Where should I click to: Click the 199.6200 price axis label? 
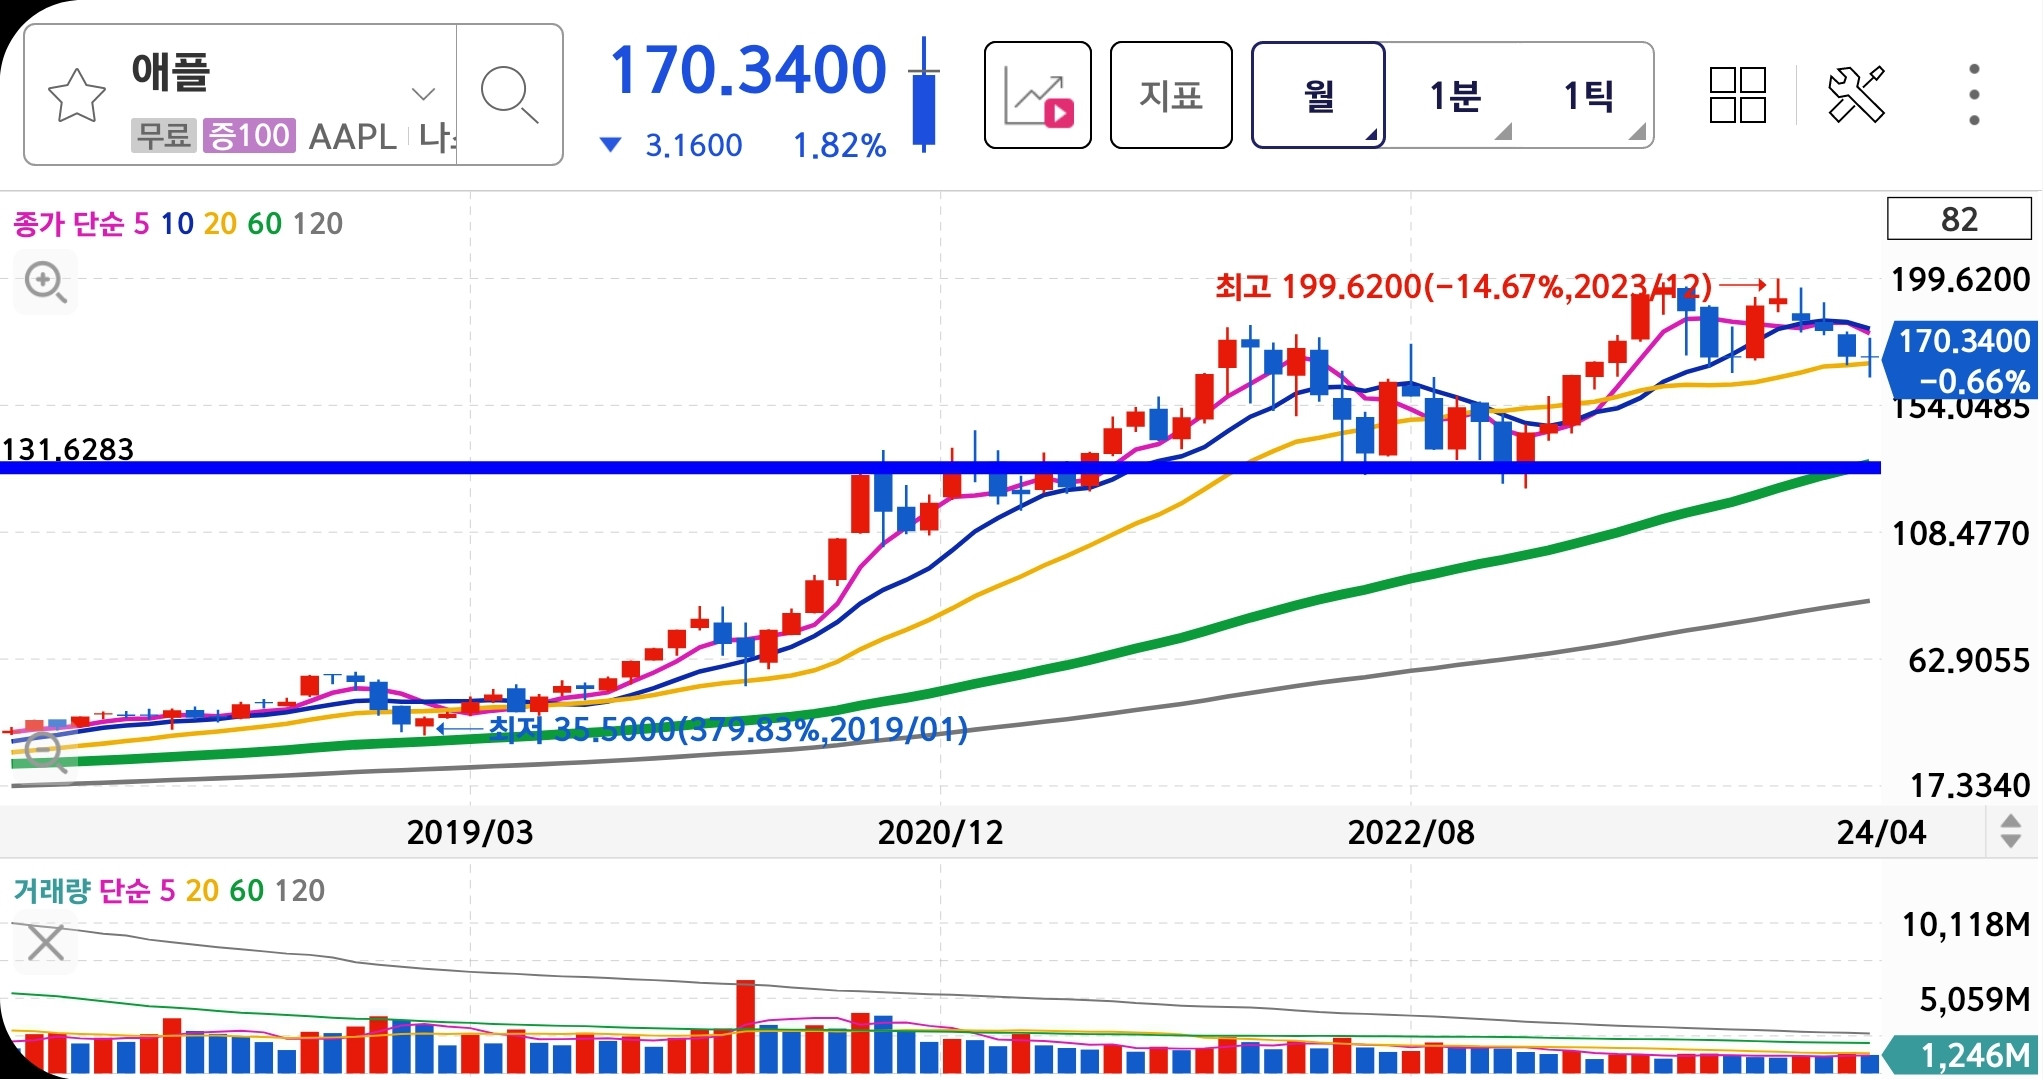pyautogui.click(x=1960, y=279)
